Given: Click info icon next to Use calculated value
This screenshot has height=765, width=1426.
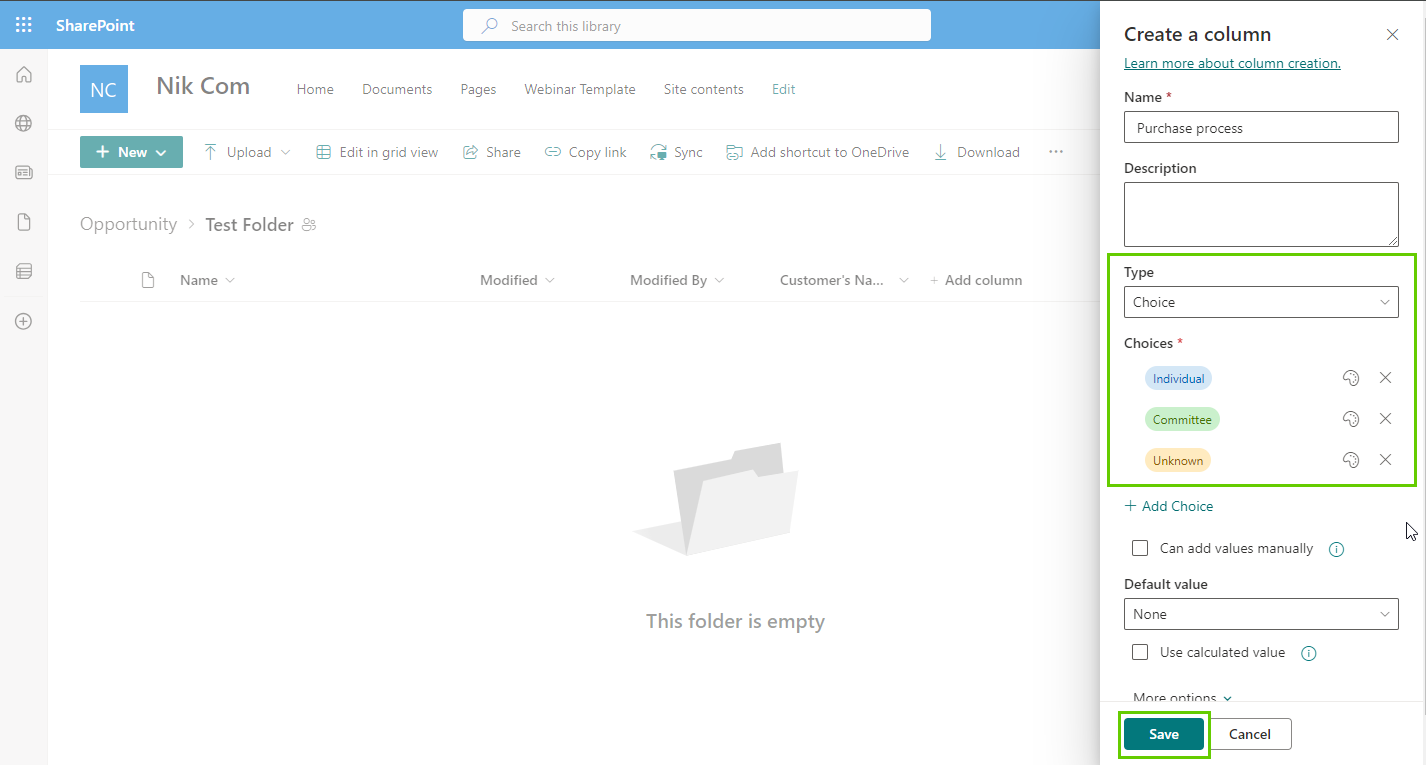Looking at the screenshot, I should point(1308,653).
